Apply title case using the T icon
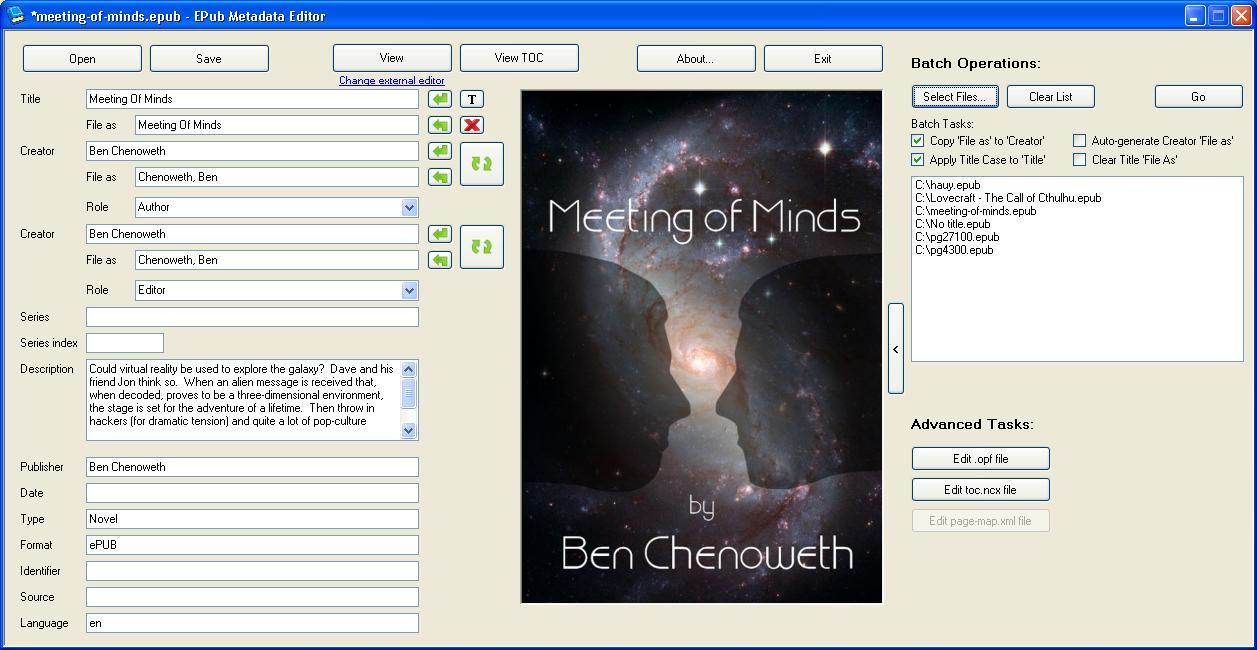The image size is (1257, 650). tap(470, 98)
